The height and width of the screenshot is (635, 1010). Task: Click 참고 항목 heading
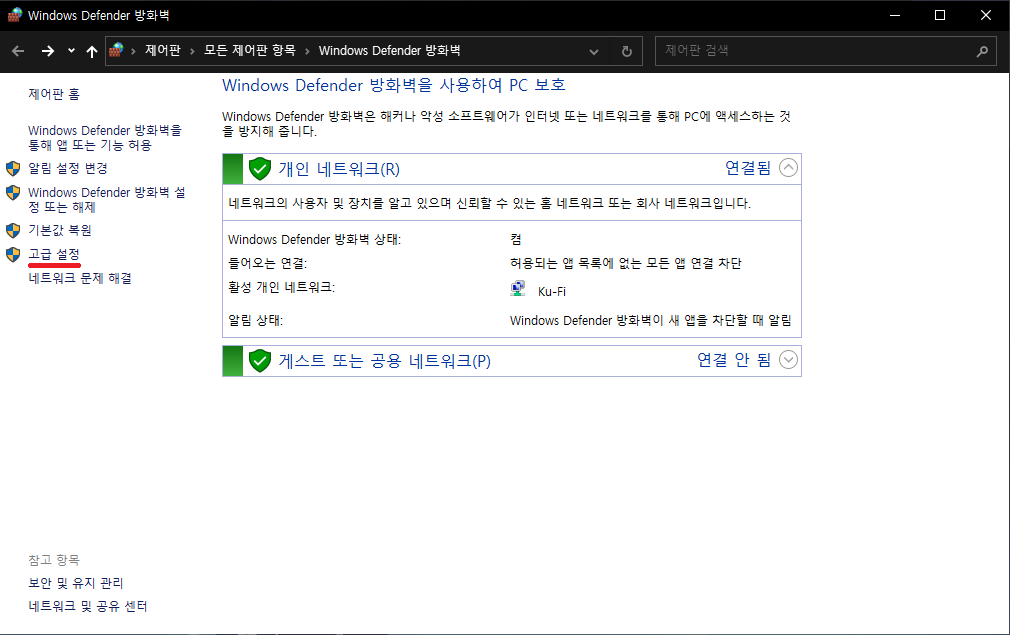[54, 560]
